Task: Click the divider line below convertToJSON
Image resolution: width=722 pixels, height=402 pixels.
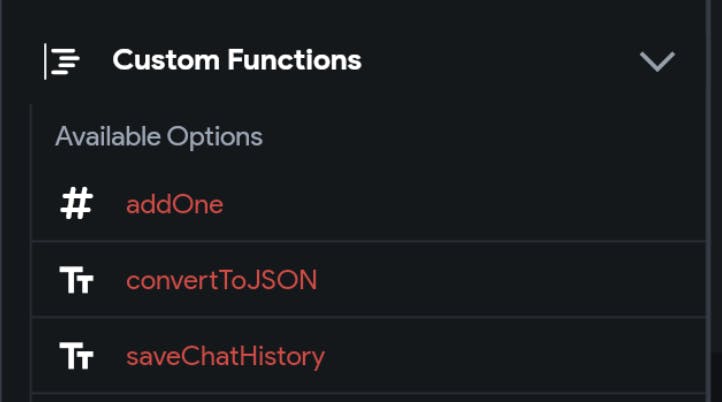Action: click(x=368, y=318)
